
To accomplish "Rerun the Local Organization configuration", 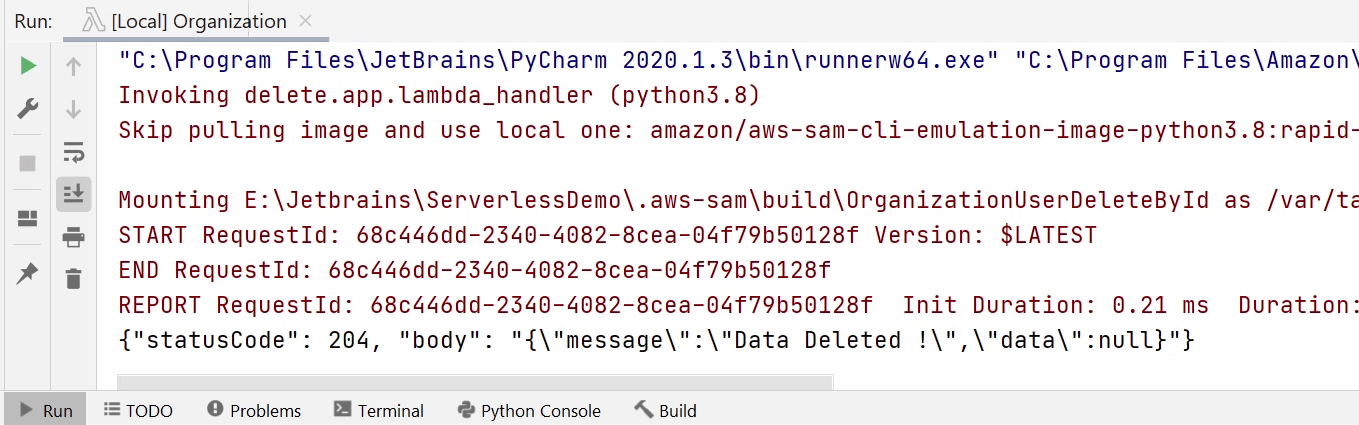I will (x=28, y=66).
